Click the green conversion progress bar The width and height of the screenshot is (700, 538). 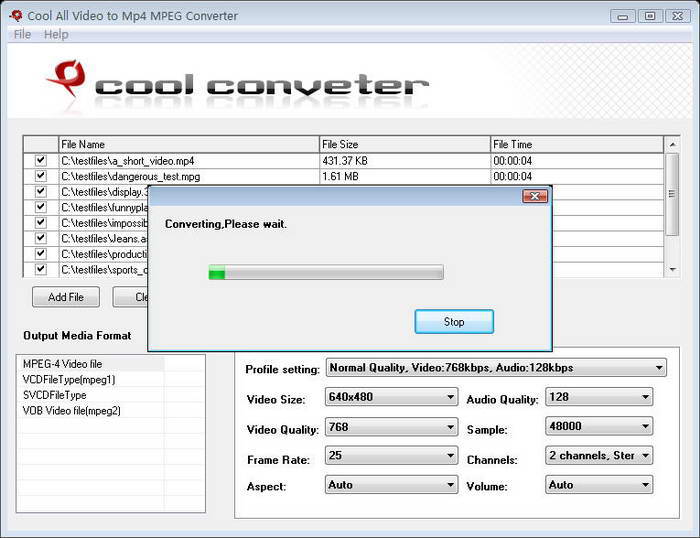click(x=326, y=272)
